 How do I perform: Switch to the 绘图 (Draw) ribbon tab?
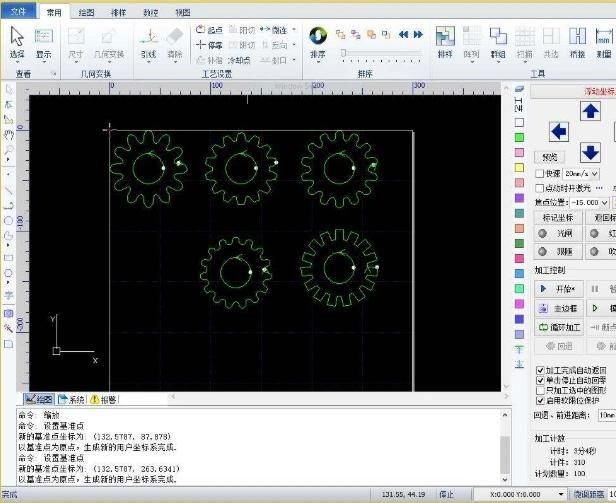(87, 12)
